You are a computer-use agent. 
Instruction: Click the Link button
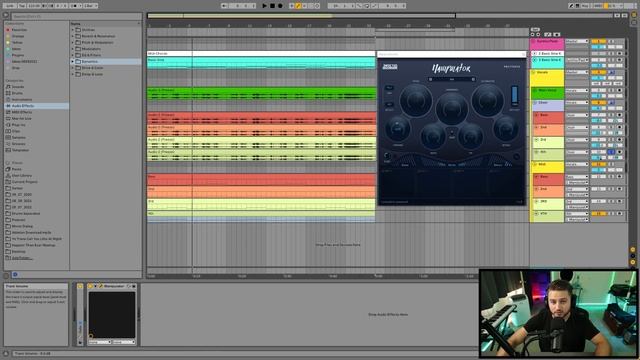[x=9, y=6]
